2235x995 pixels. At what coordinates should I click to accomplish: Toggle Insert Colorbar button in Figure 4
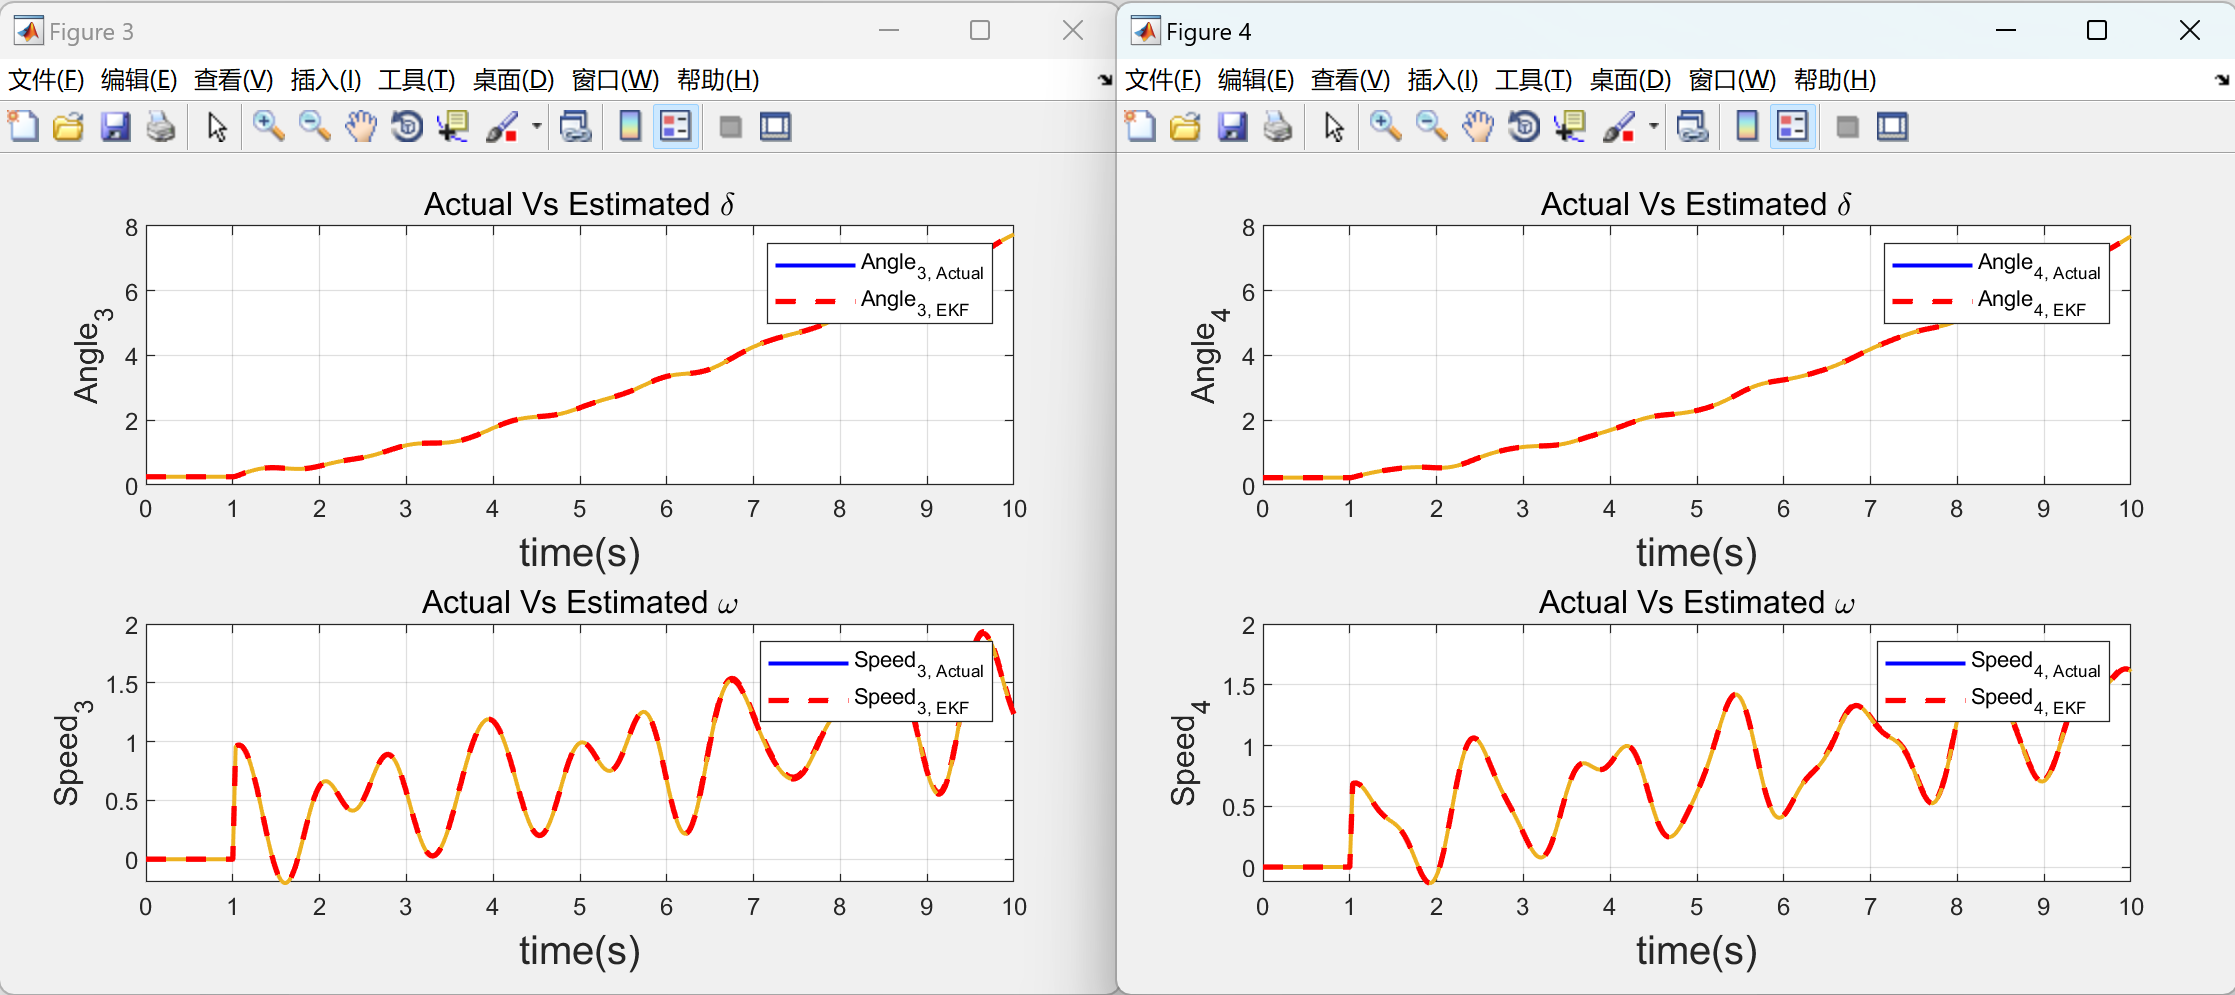click(1746, 127)
